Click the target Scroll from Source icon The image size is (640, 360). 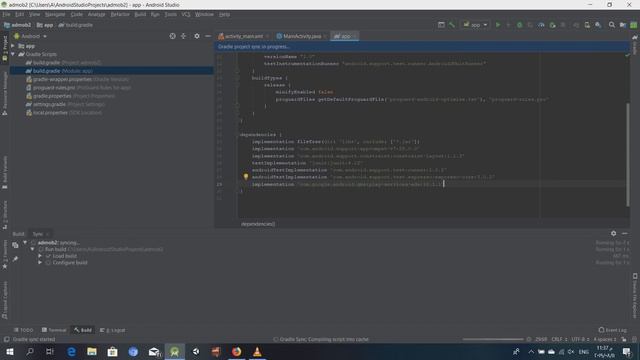point(172,36)
